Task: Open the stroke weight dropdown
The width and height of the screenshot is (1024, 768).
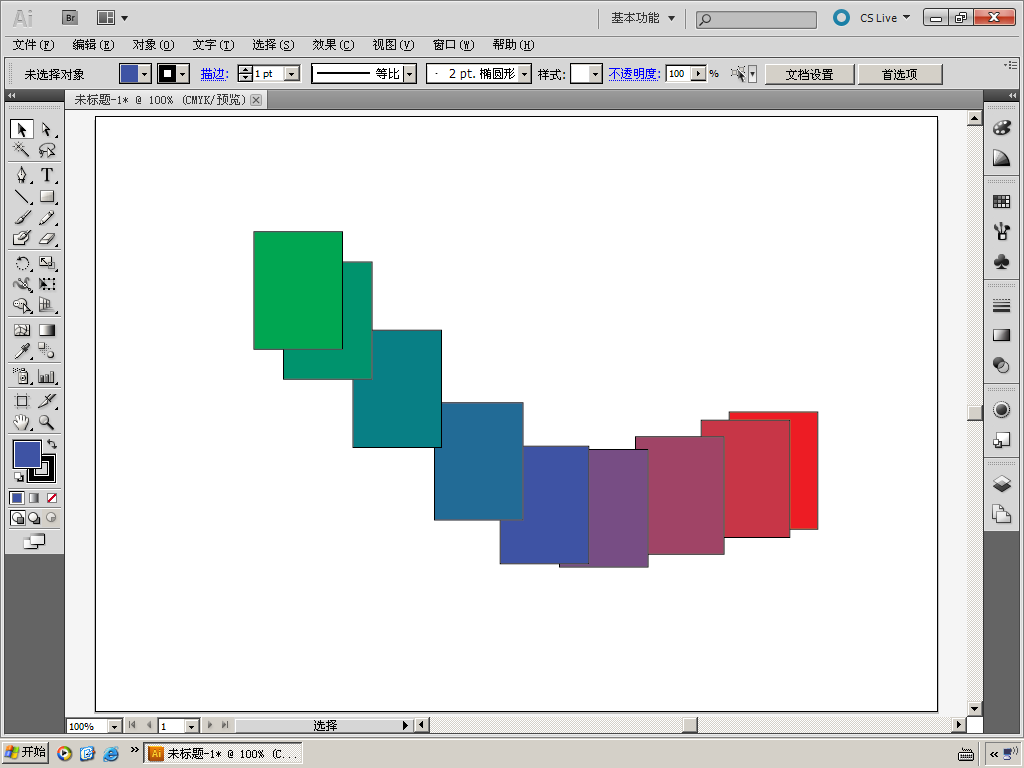Action: click(x=292, y=74)
